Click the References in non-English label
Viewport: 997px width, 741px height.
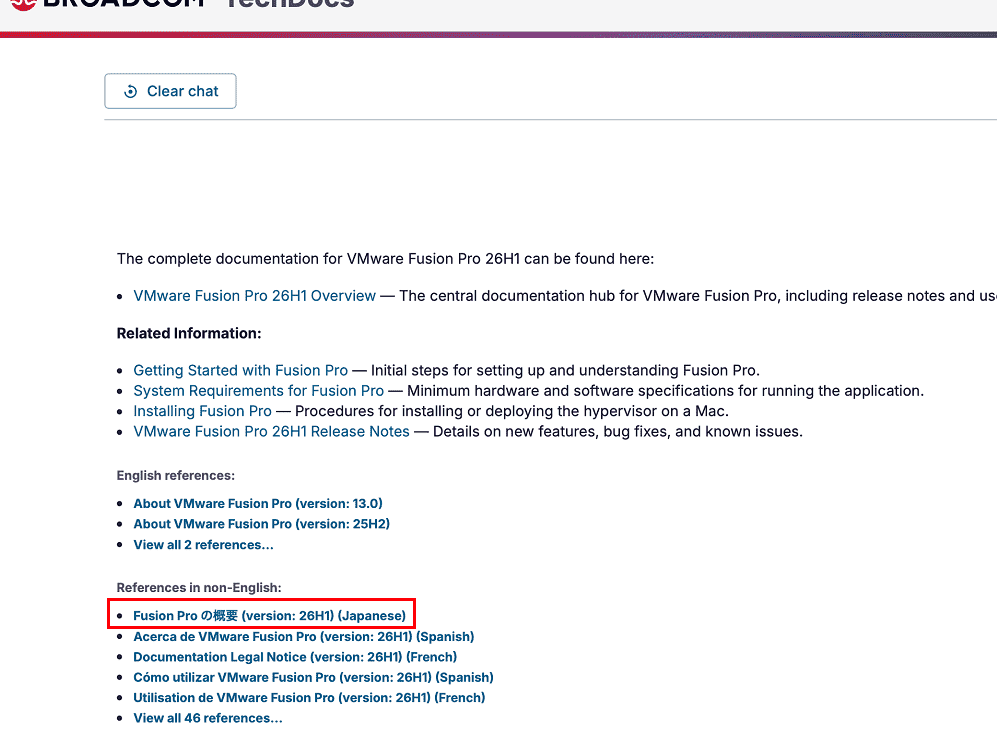point(199,588)
